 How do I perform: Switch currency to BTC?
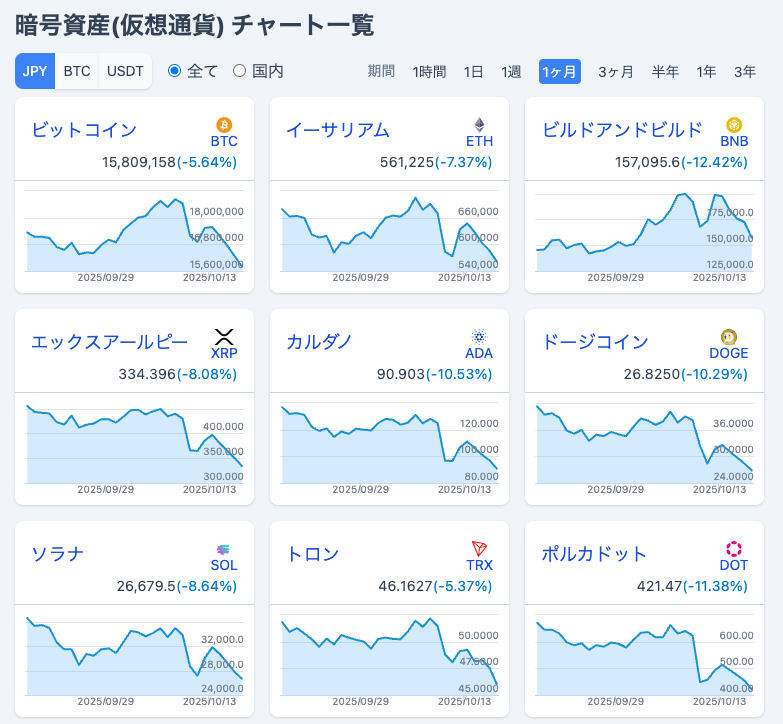(x=77, y=71)
